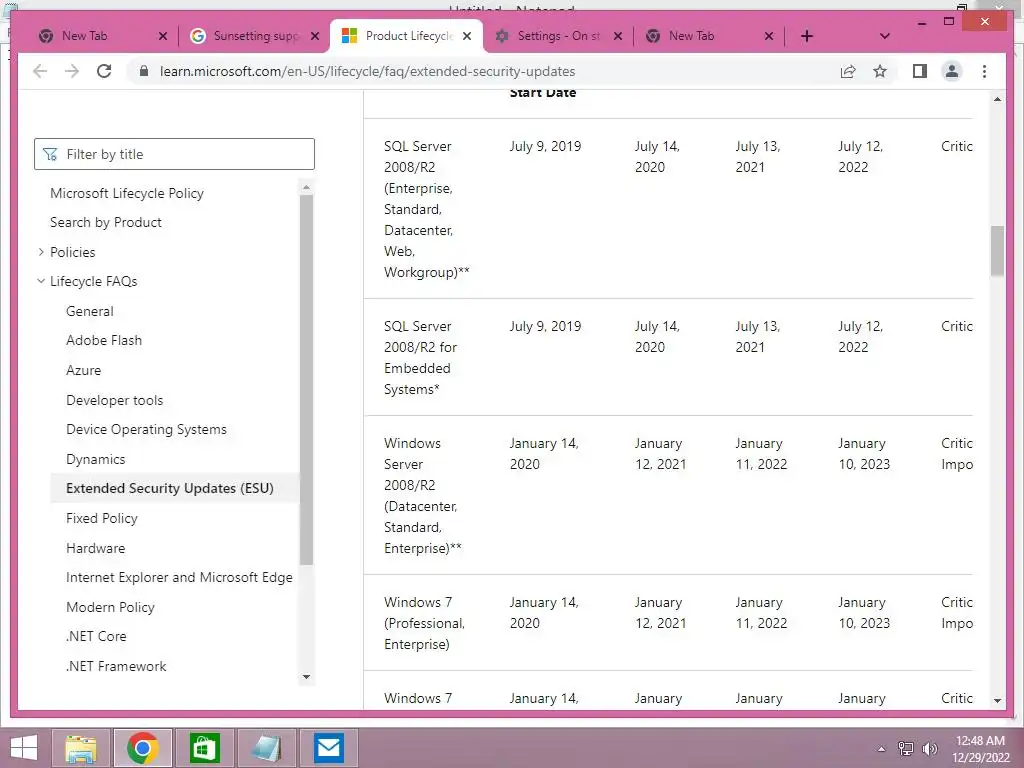The width and height of the screenshot is (1024, 768).
Task: Open the Hardware FAQ
Action: tap(95, 549)
